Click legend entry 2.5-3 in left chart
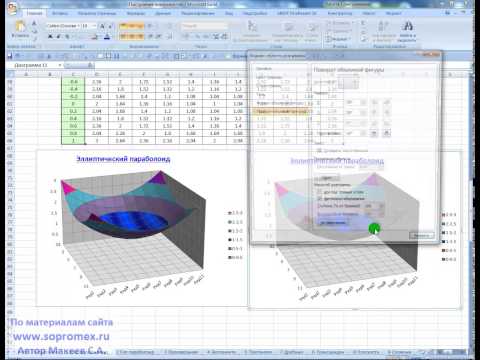The image size is (480, 360). pyautogui.click(x=235, y=213)
